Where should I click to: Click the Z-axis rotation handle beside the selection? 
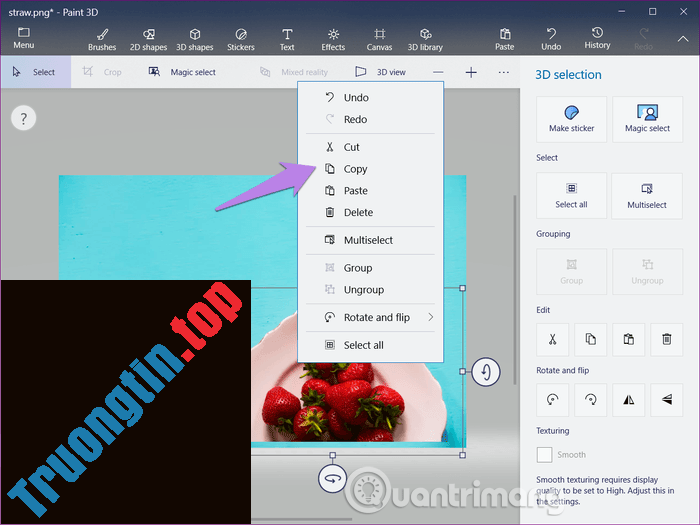[486, 372]
